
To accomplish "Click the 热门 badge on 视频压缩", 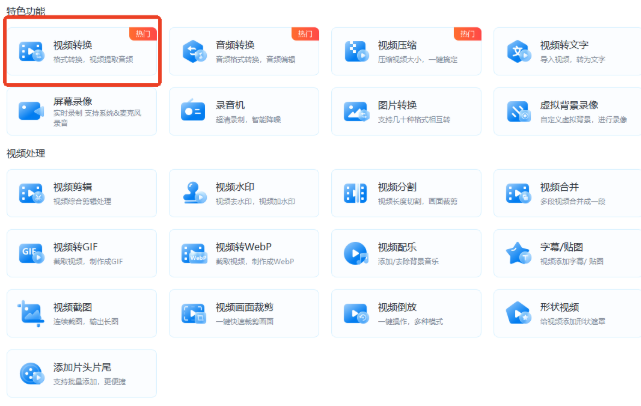I will [468, 34].
